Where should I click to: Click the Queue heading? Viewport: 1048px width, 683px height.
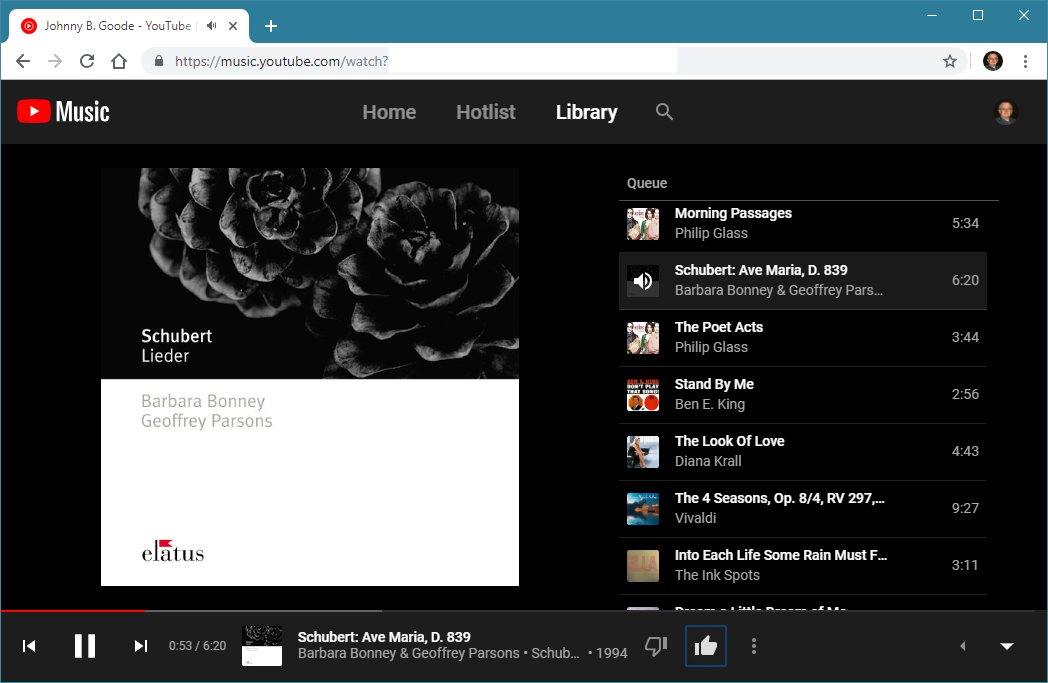coord(647,183)
